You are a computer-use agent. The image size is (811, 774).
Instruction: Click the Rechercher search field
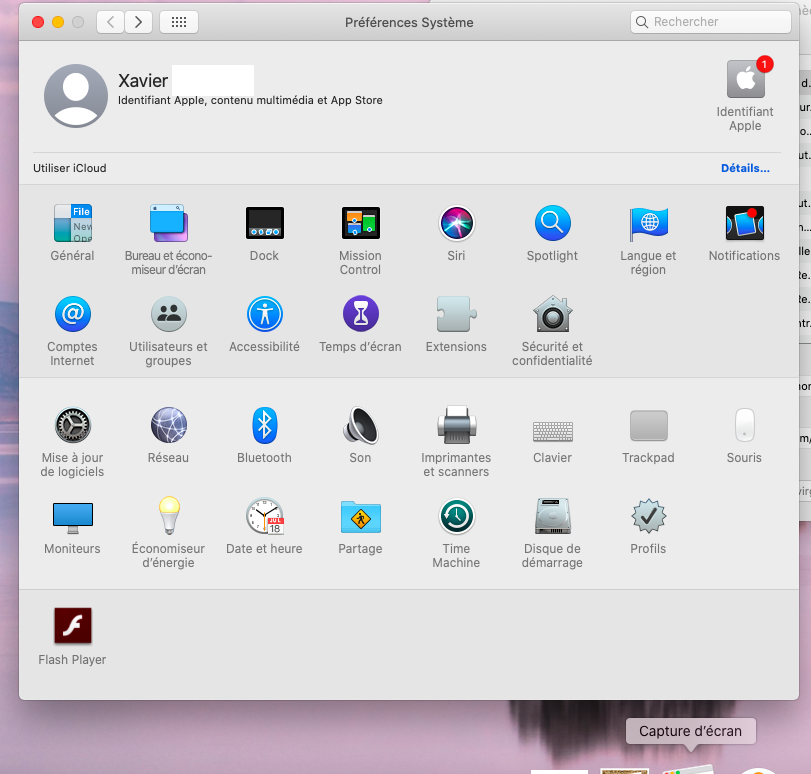(x=711, y=22)
